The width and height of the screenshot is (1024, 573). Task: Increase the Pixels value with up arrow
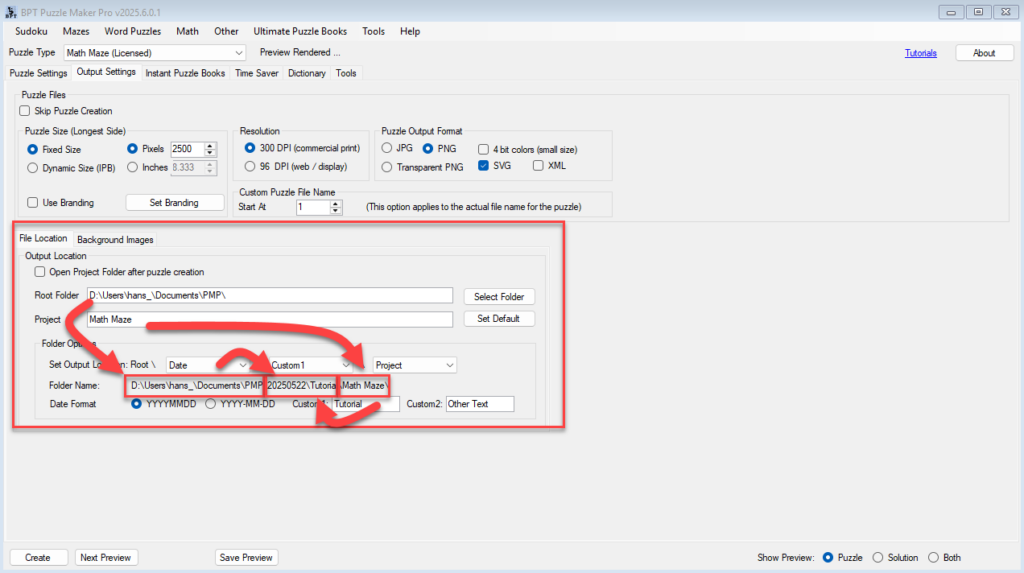click(209, 145)
